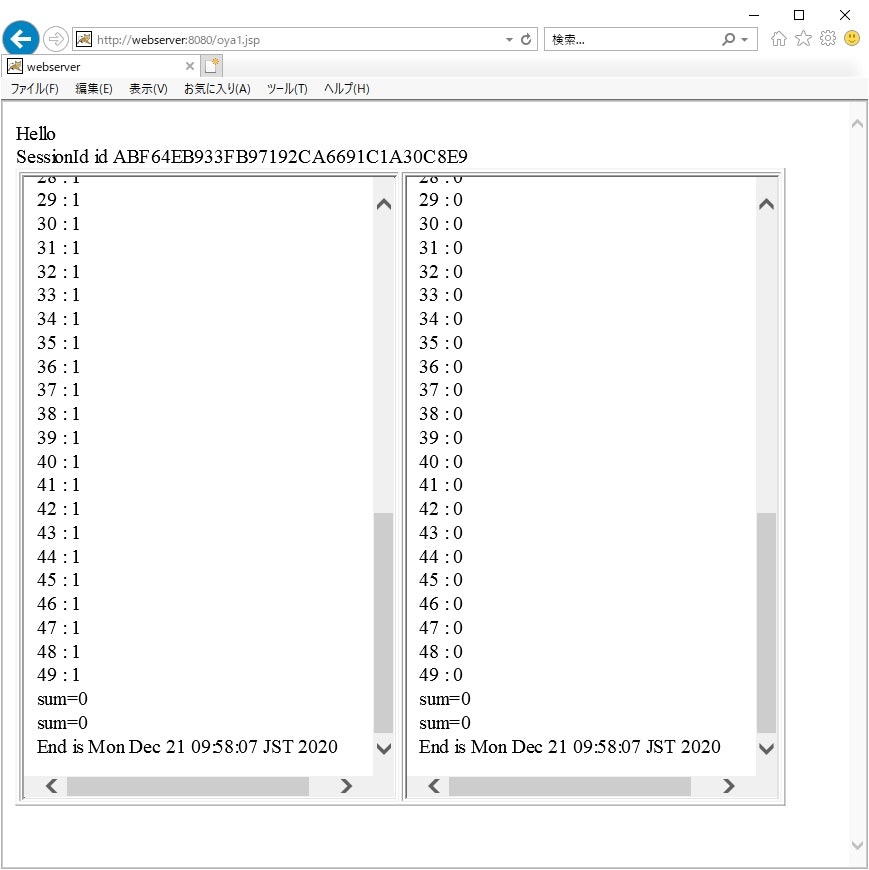Click right frame's scroll right arrow

coord(729,786)
